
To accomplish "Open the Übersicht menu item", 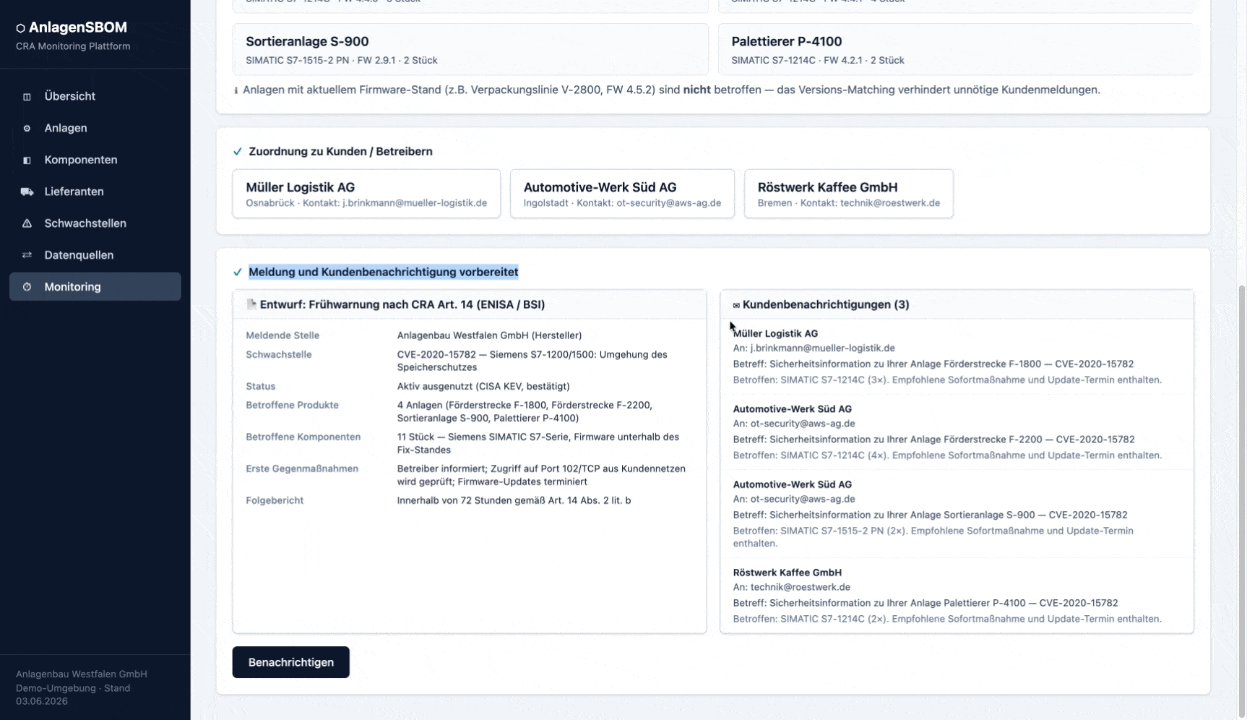I will [x=95, y=96].
